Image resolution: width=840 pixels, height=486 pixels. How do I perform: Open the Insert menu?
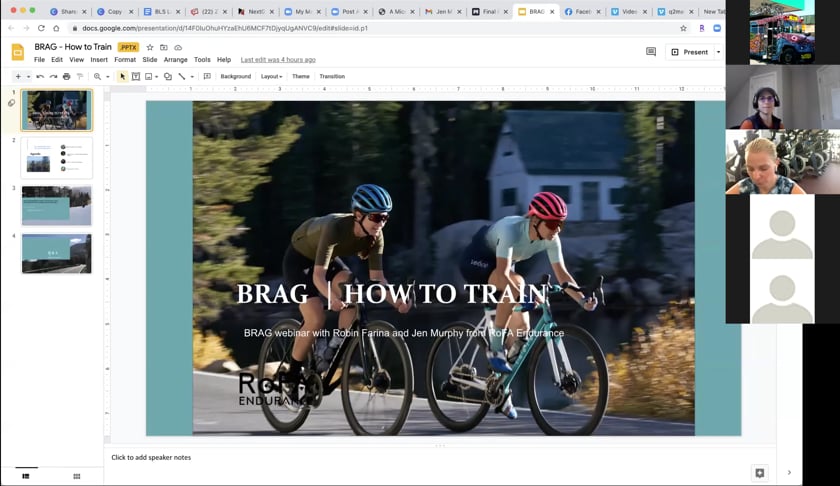[99, 60]
